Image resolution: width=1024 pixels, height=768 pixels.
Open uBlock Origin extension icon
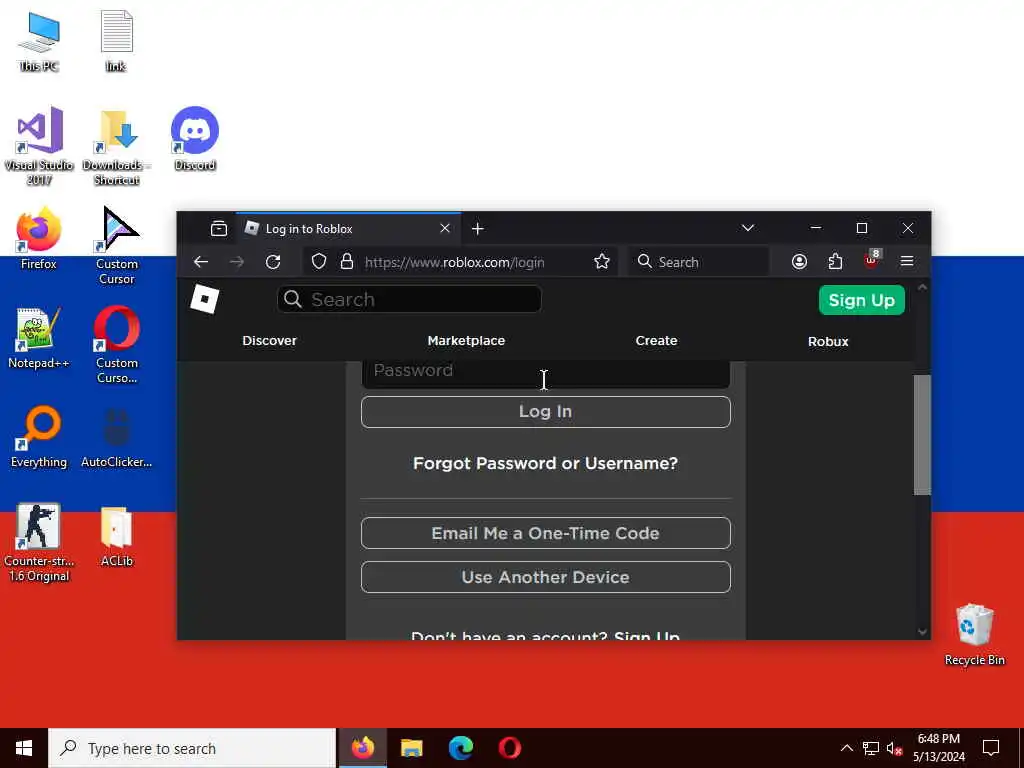tap(871, 260)
